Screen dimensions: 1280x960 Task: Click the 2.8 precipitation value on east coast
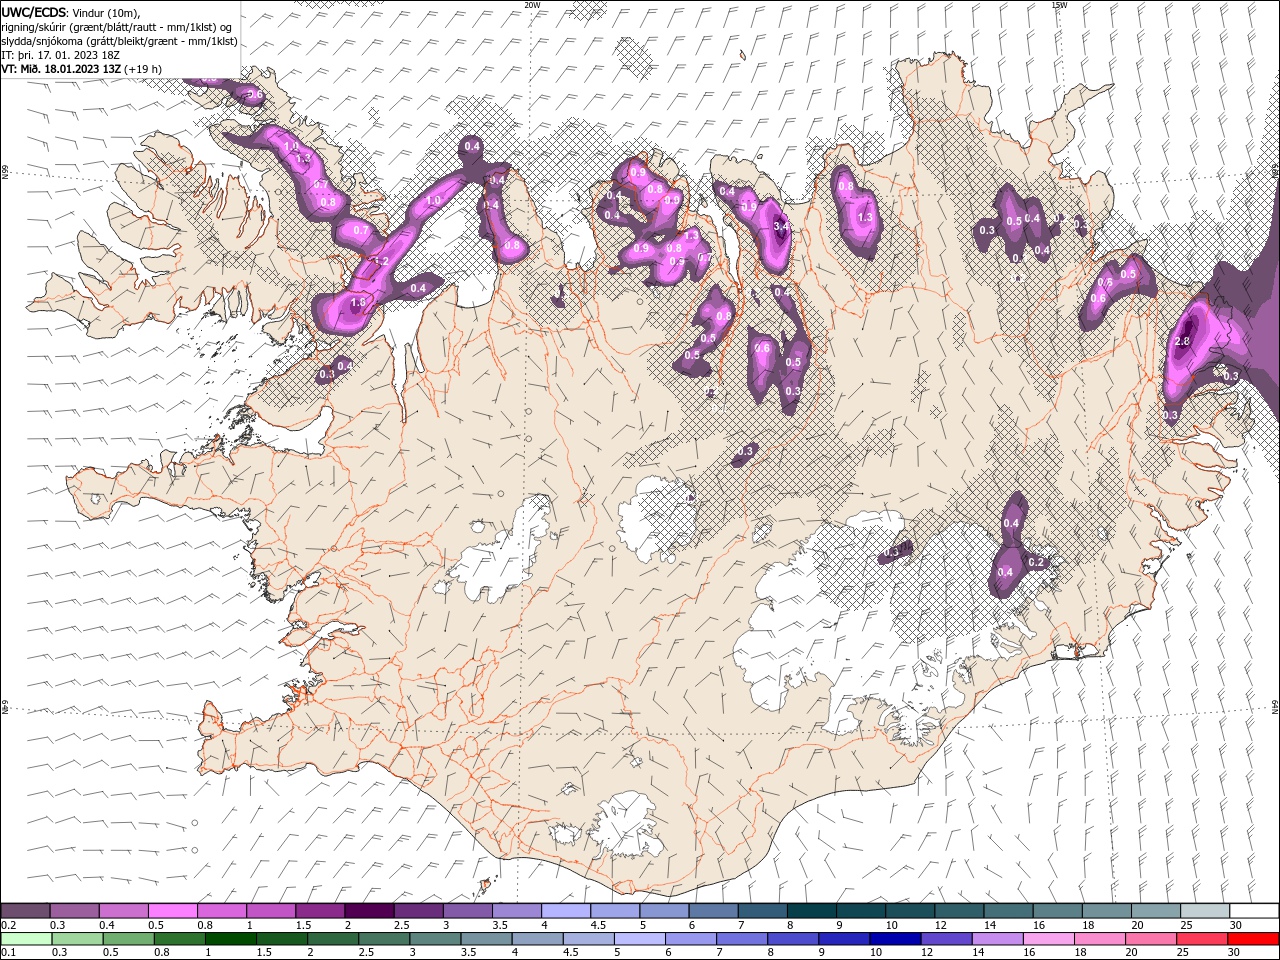tap(1182, 342)
